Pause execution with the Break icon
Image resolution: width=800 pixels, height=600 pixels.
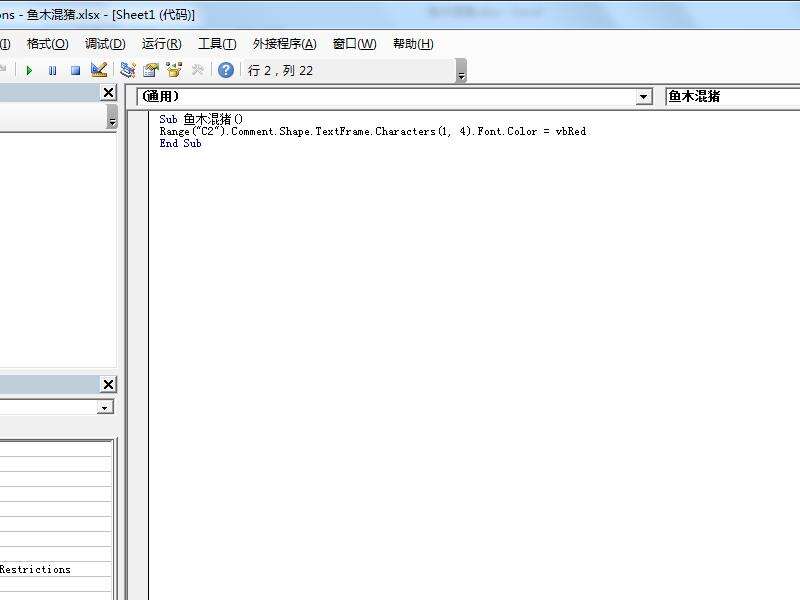(51, 69)
